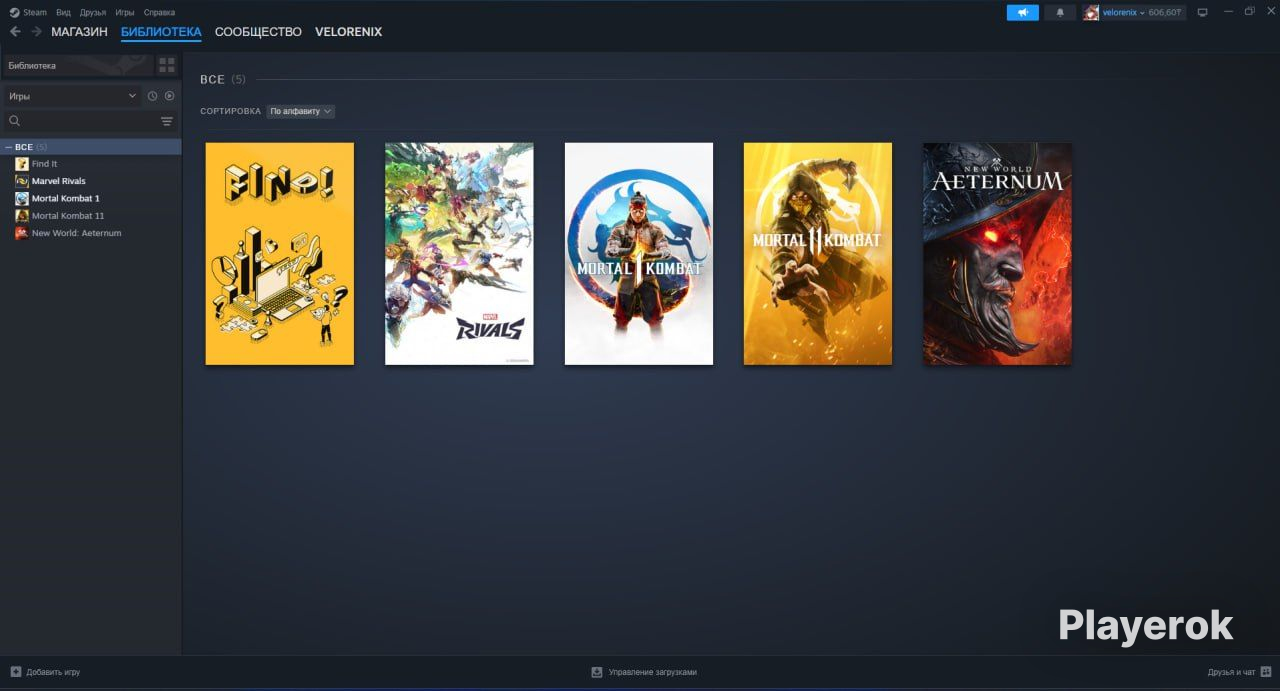
Task: Toggle the ready-to-play filter icon
Action: [169, 96]
